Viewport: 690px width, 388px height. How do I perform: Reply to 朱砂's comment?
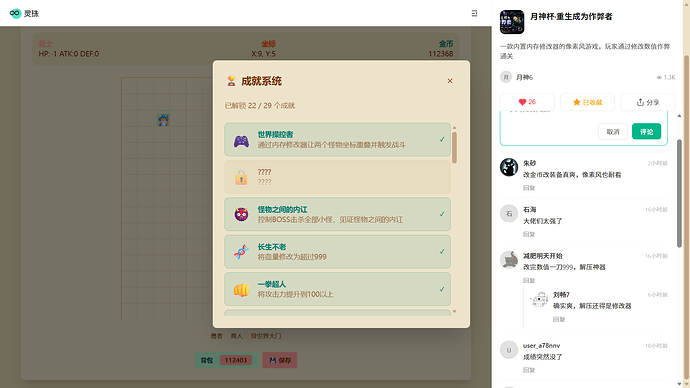[x=529, y=188]
